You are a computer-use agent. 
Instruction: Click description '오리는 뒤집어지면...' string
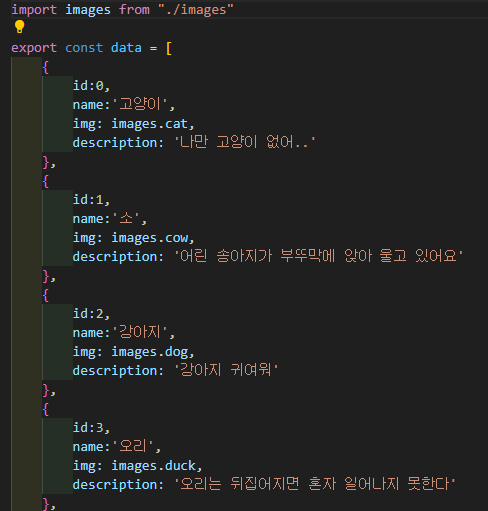[315, 484]
